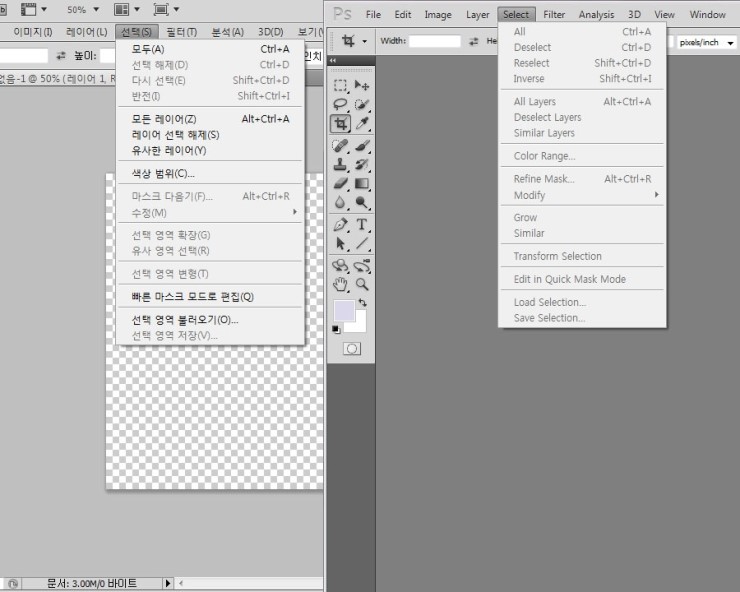Open the 50% zoom level dropdown
Image resolution: width=740 pixels, height=592 pixels.
(x=96, y=9)
